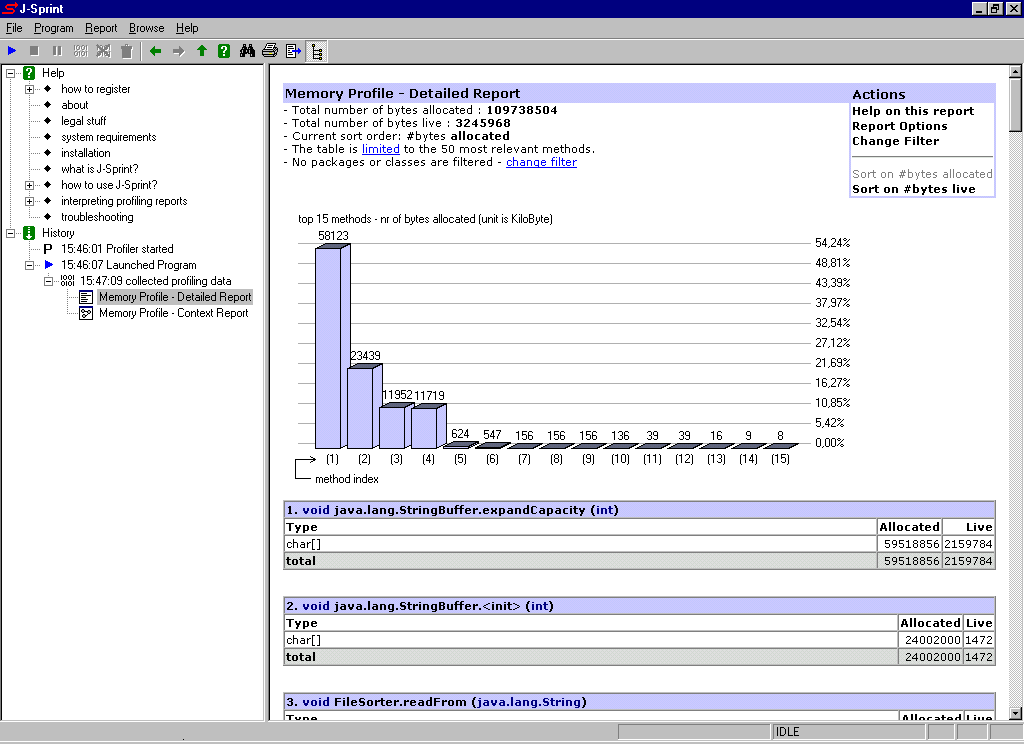This screenshot has height=744, width=1024.
Task: Expand 'interpreting profiling reports' tree node
Action: click(x=30, y=201)
